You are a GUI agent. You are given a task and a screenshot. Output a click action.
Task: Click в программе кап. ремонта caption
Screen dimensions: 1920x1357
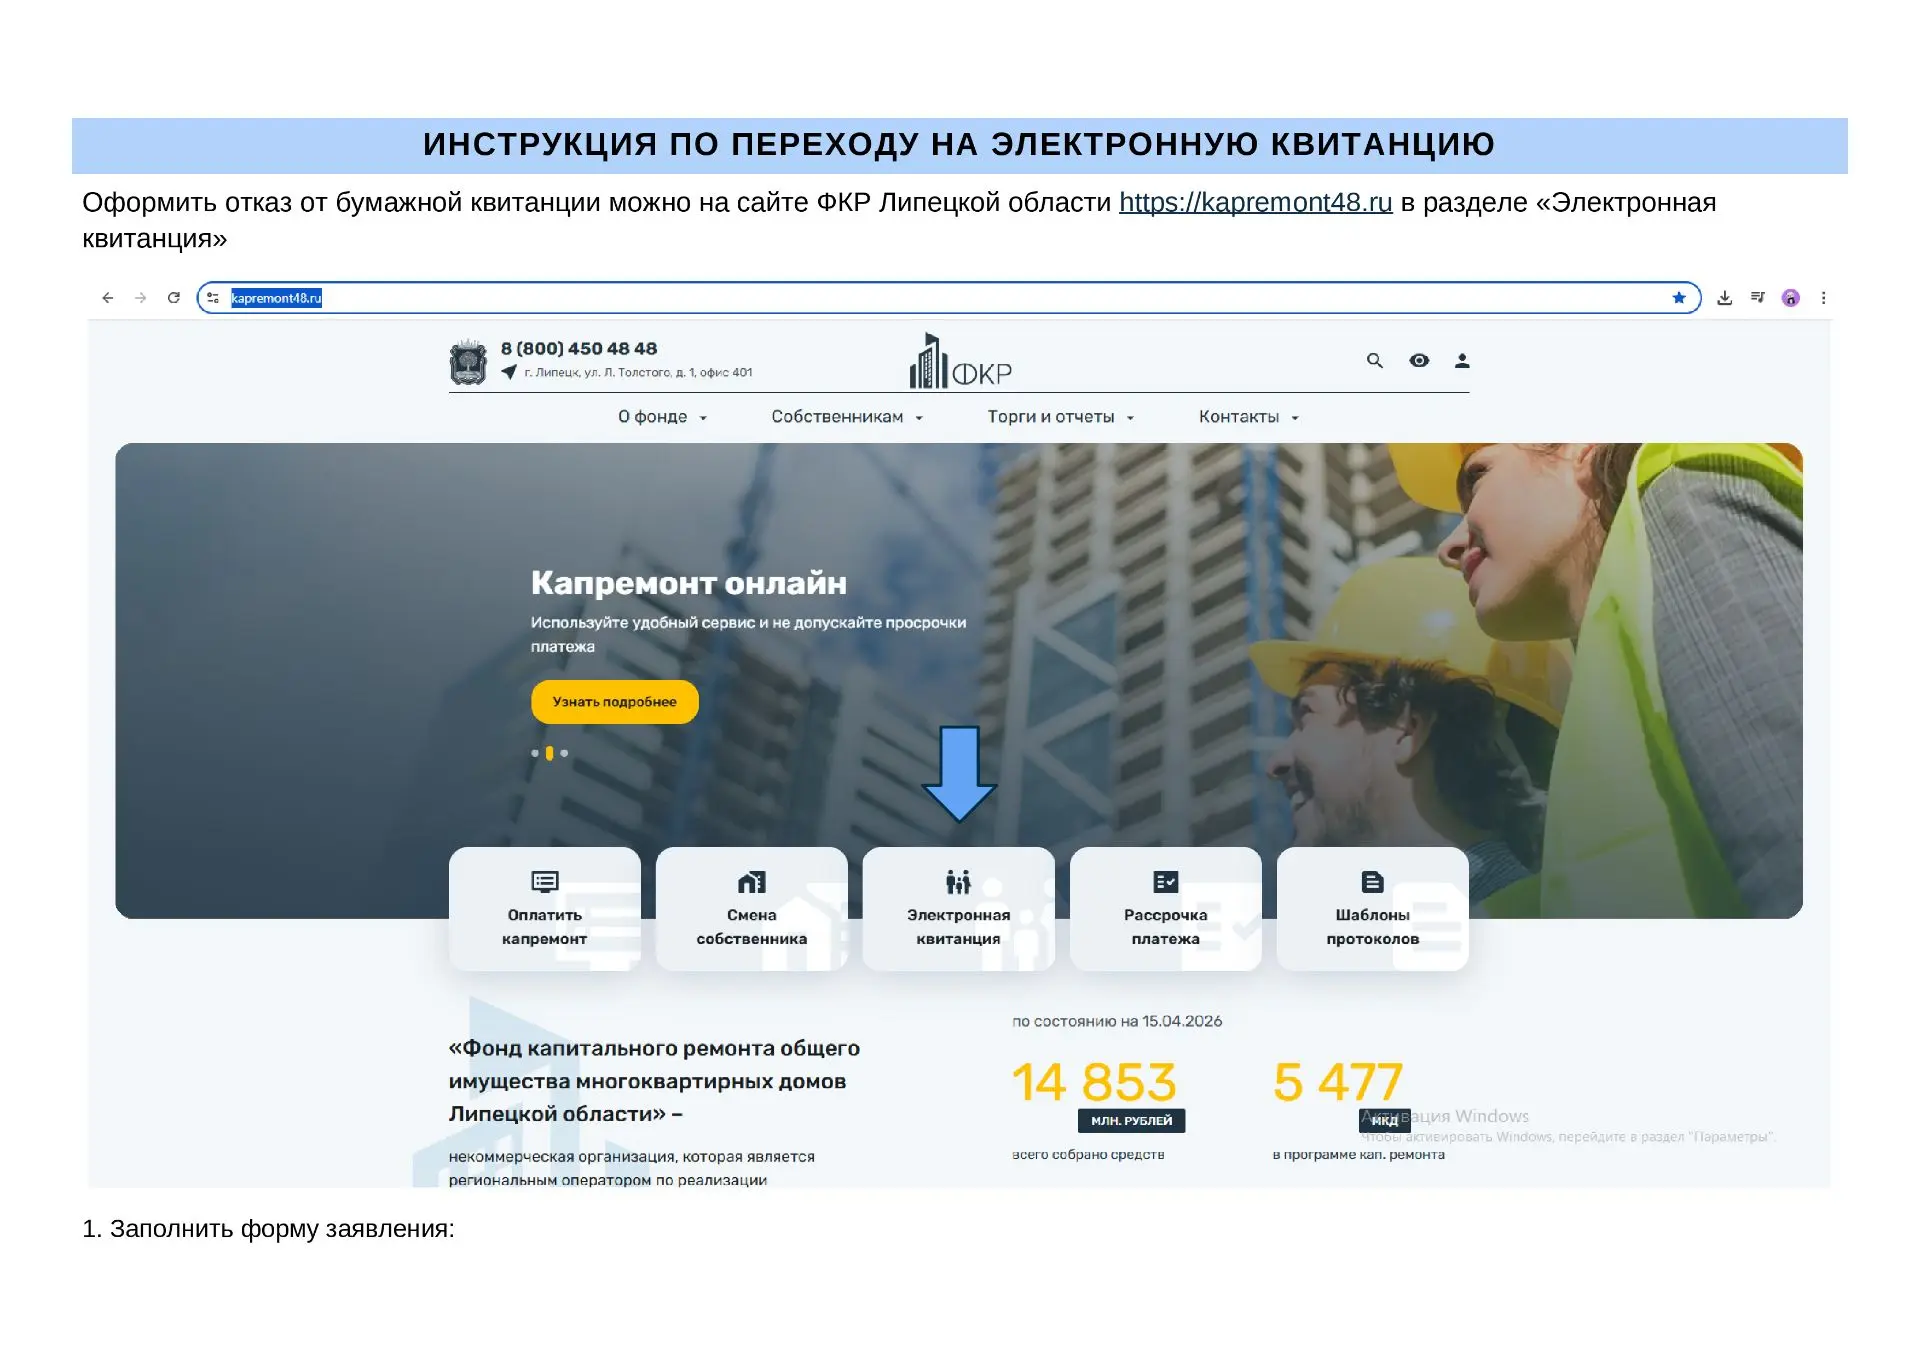tap(1358, 1155)
